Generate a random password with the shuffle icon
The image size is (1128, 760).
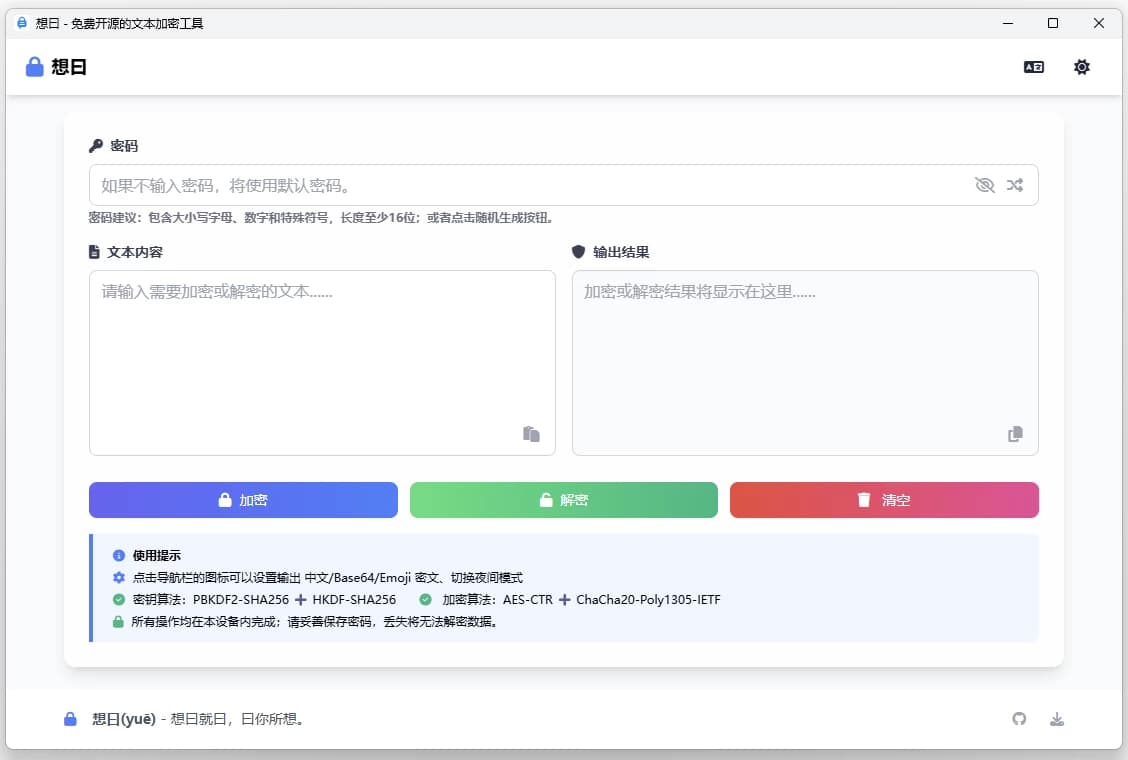tap(1015, 185)
